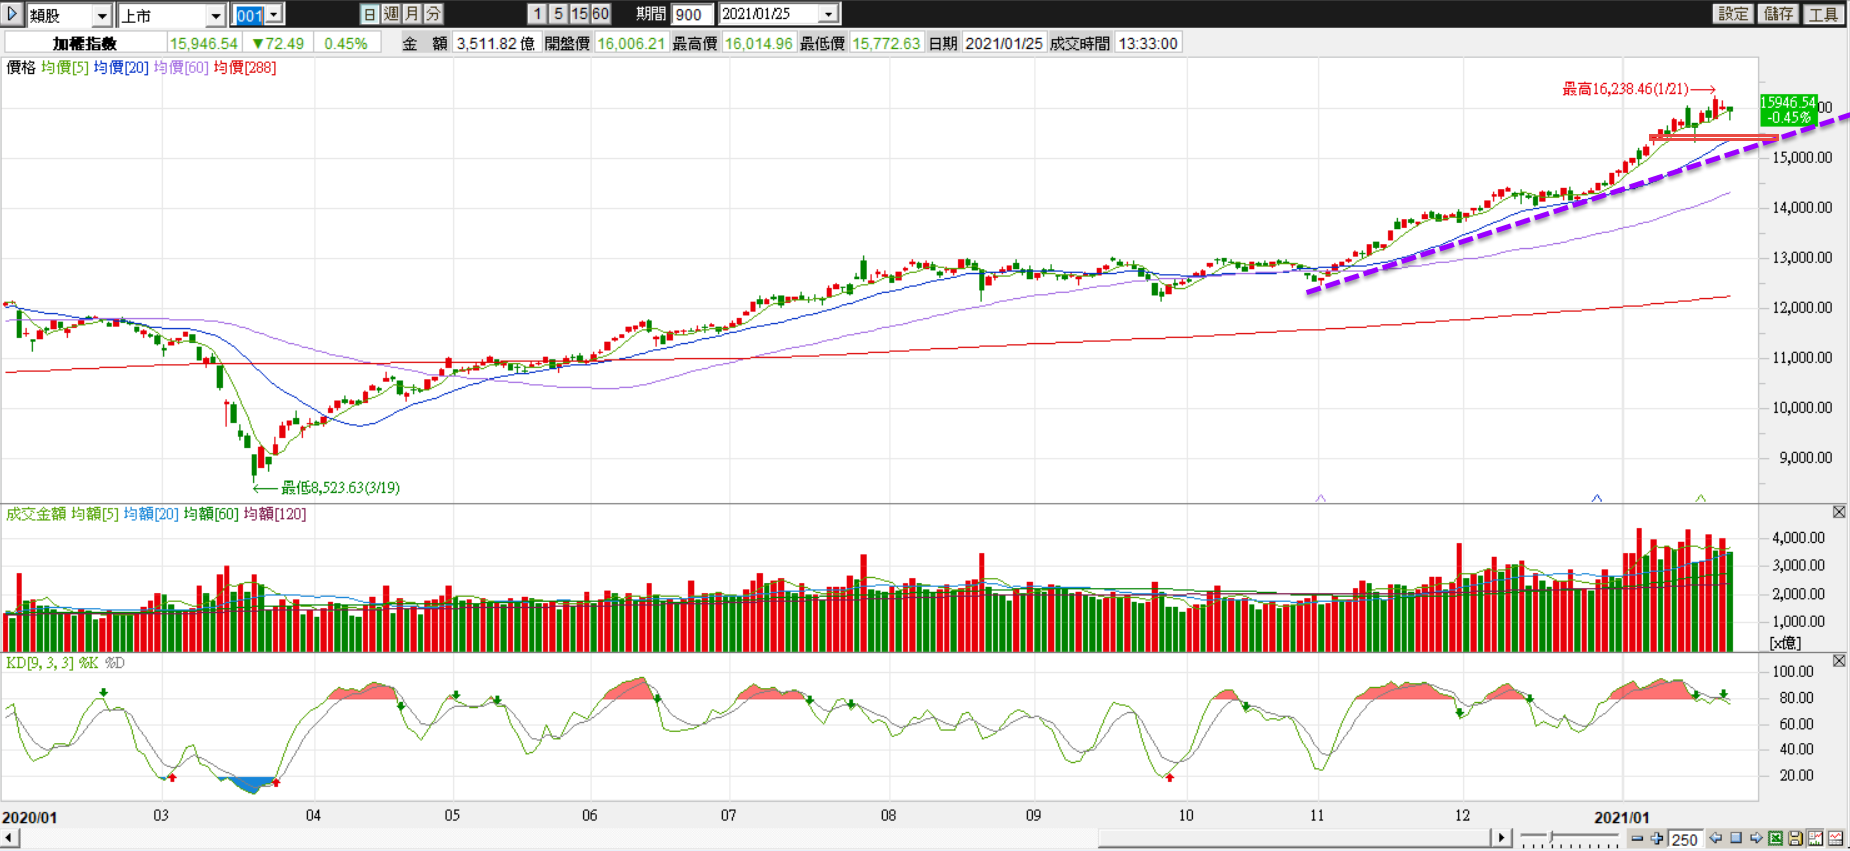Click the 最高價 value 16,014.96

tap(758, 43)
